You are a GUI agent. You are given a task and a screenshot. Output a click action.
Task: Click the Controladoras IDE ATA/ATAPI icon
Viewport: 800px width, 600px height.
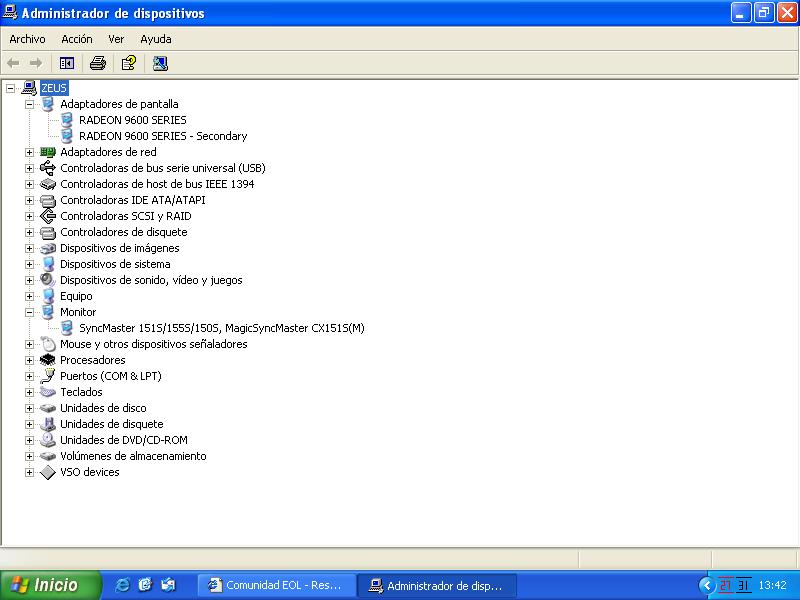pyautogui.click(x=47, y=201)
